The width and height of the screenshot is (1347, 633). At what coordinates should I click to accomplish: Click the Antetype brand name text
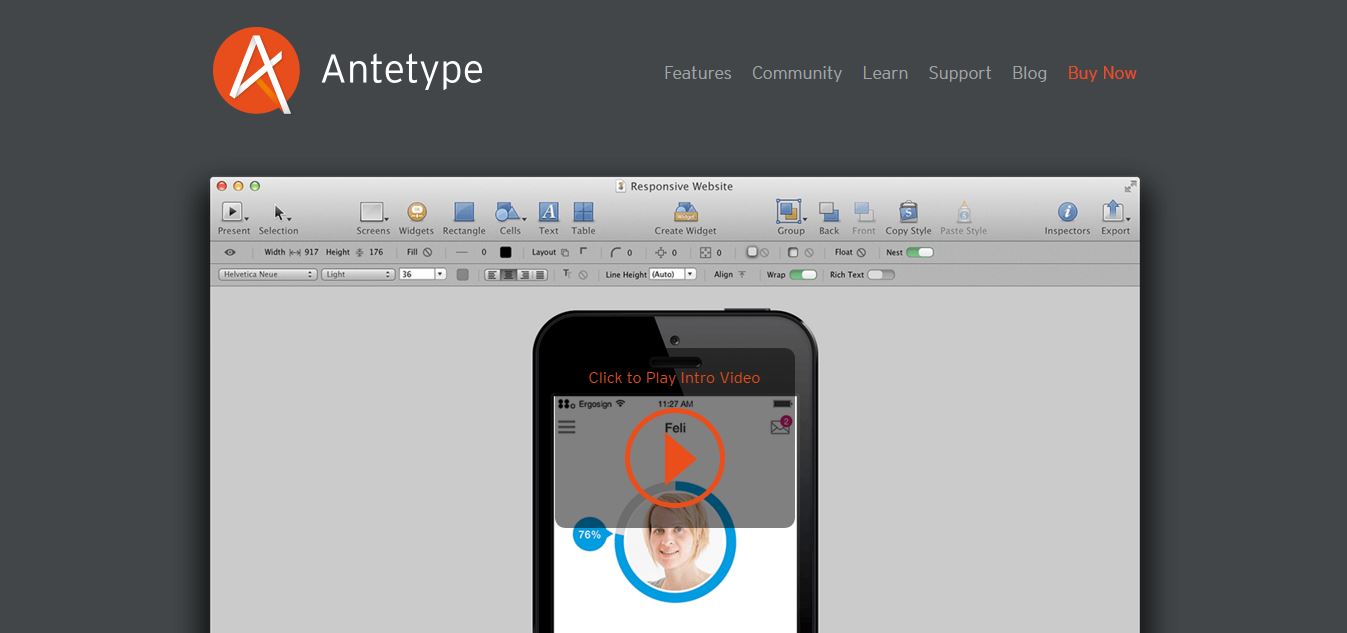pyautogui.click(x=402, y=70)
